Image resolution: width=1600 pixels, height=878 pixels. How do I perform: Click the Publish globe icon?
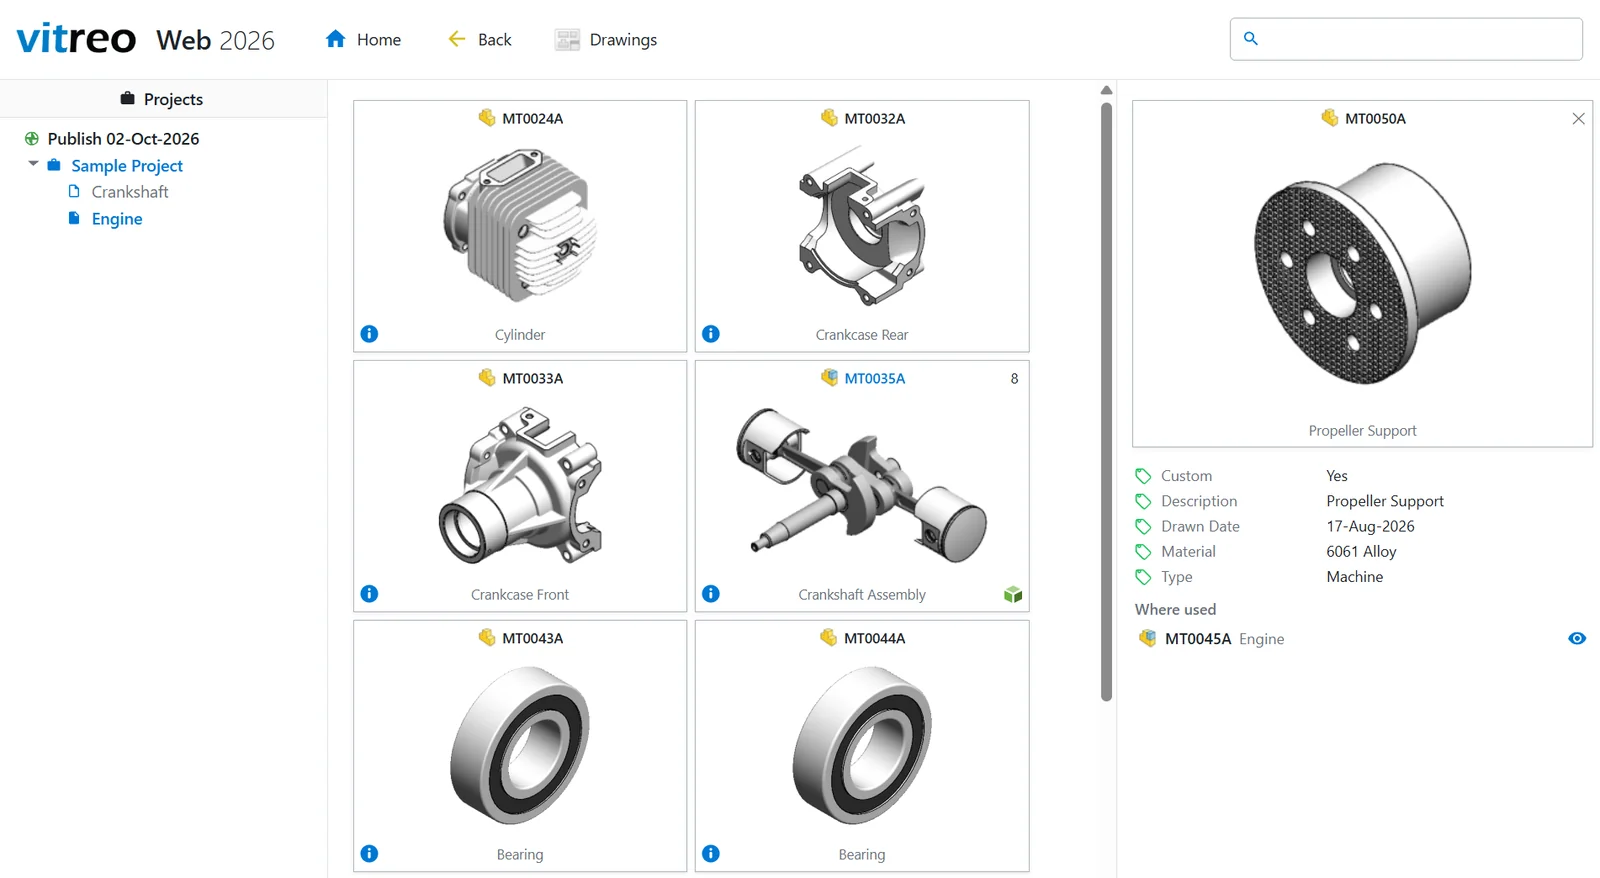[x=32, y=139]
